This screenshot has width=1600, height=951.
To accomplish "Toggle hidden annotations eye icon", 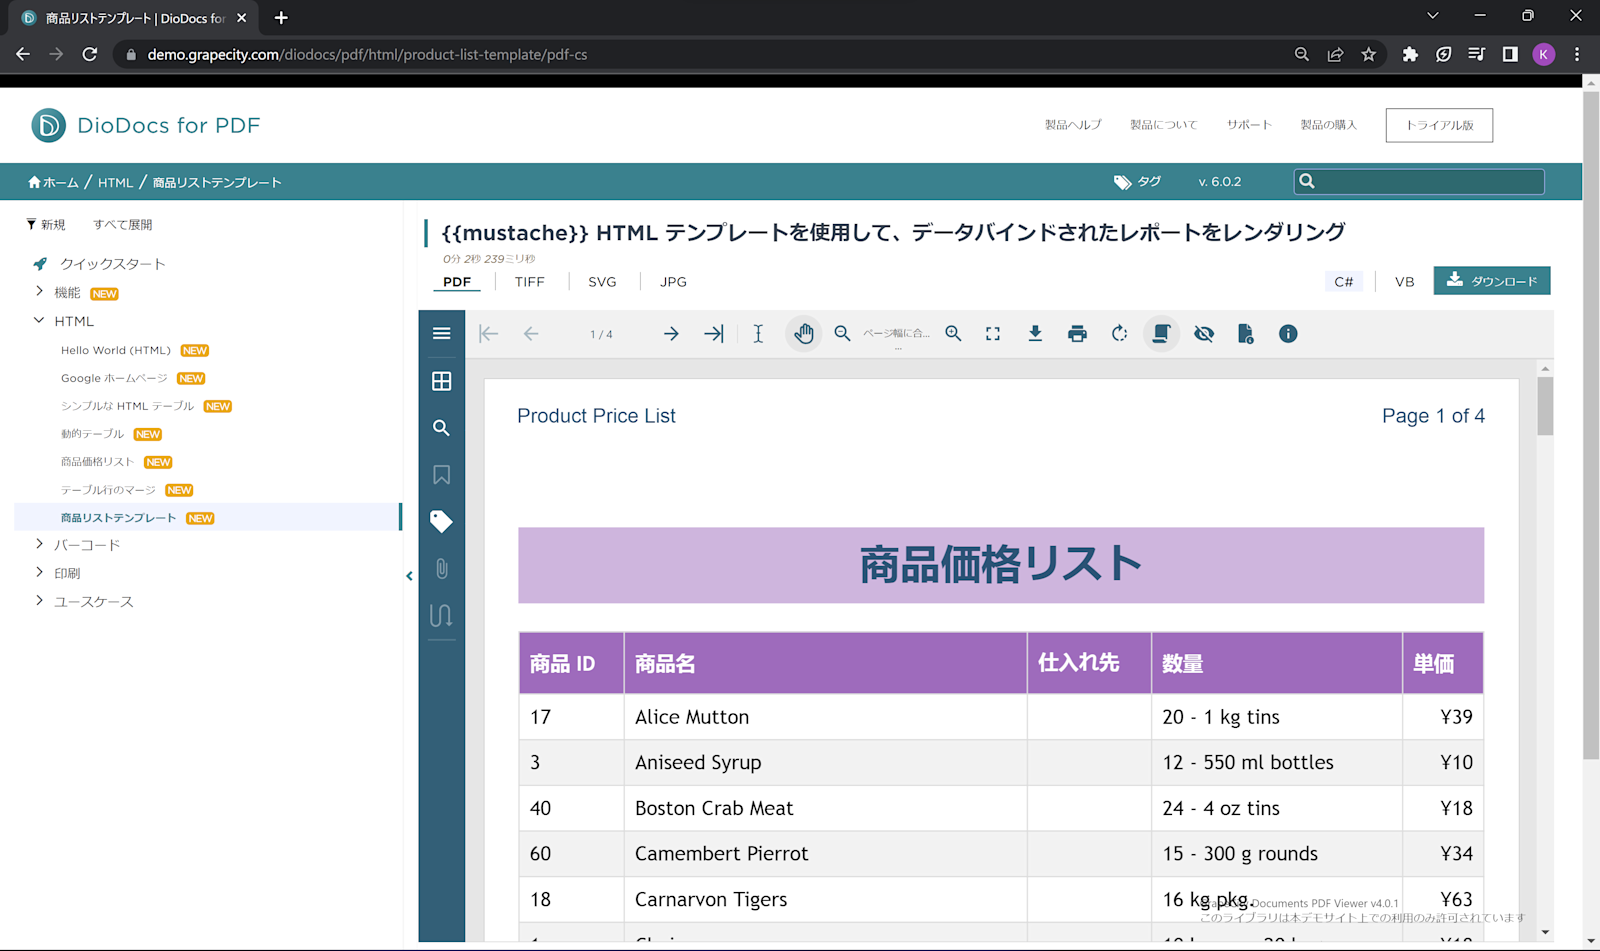I will click(1204, 334).
